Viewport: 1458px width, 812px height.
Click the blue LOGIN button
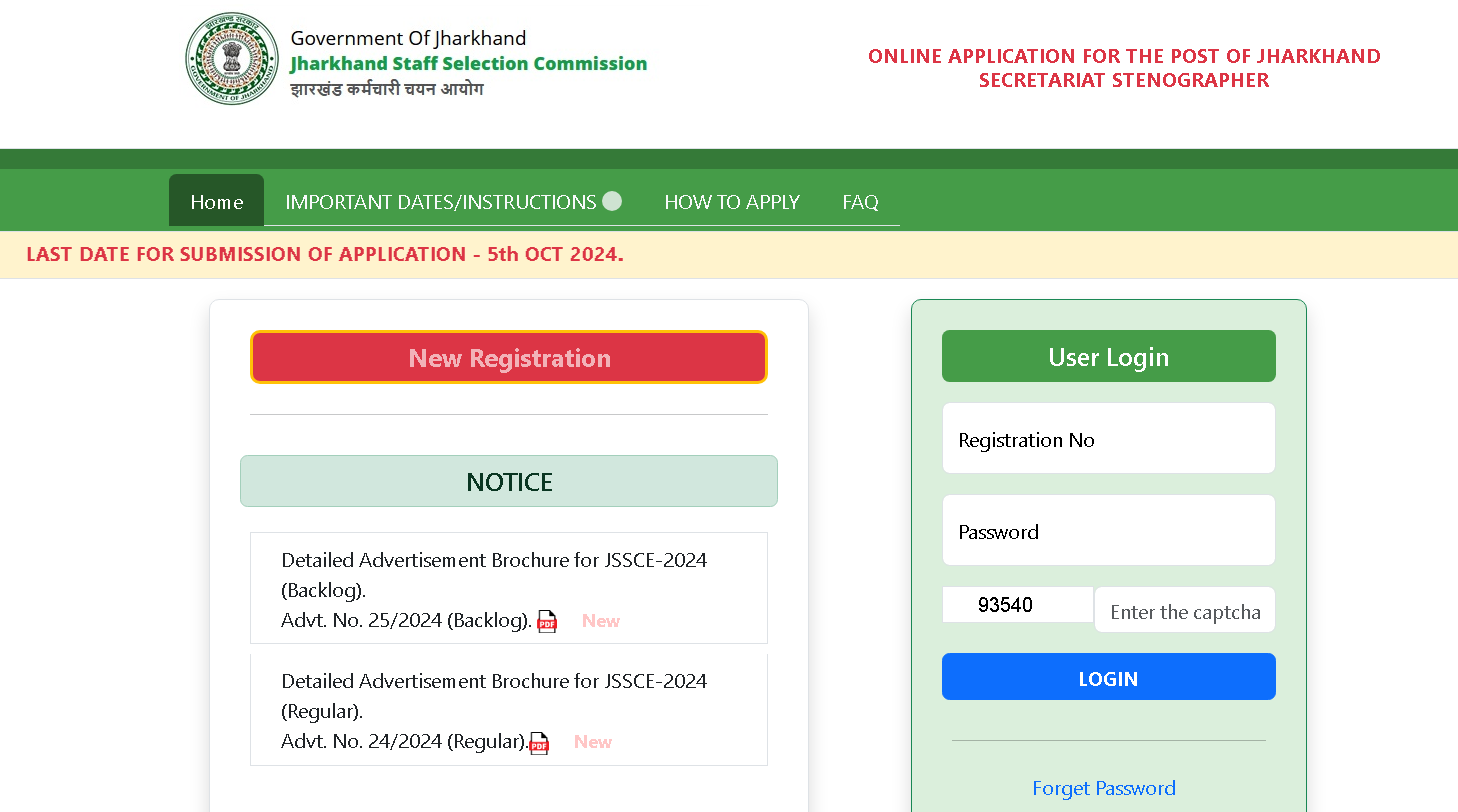1108,677
